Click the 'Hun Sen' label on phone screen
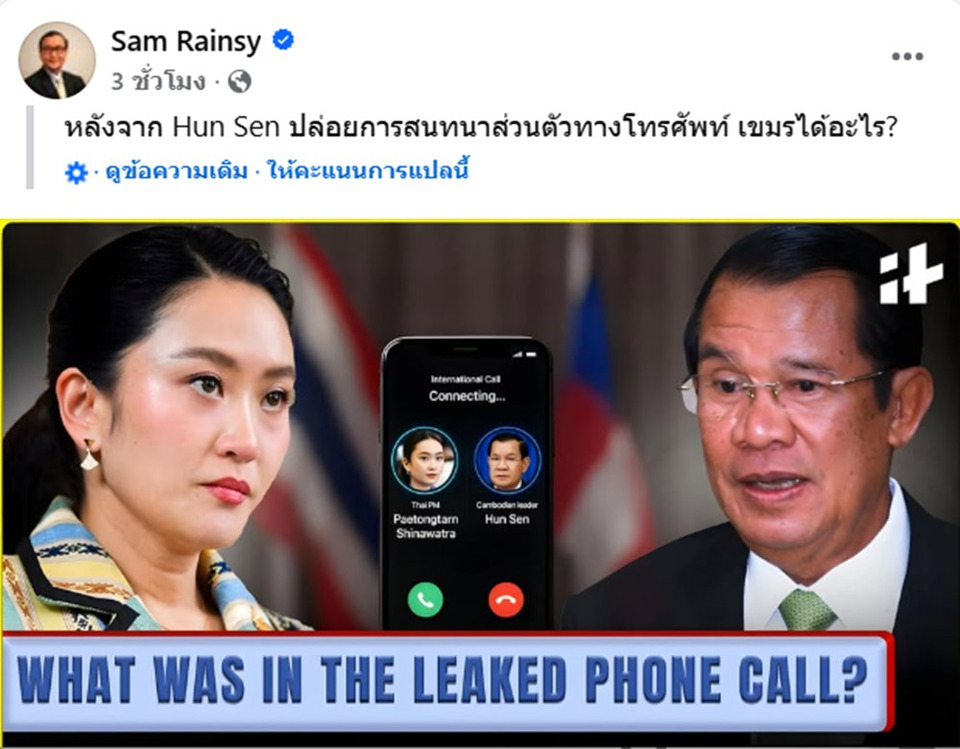The image size is (960, 749). pyautogui.click(x=507, y=519)
